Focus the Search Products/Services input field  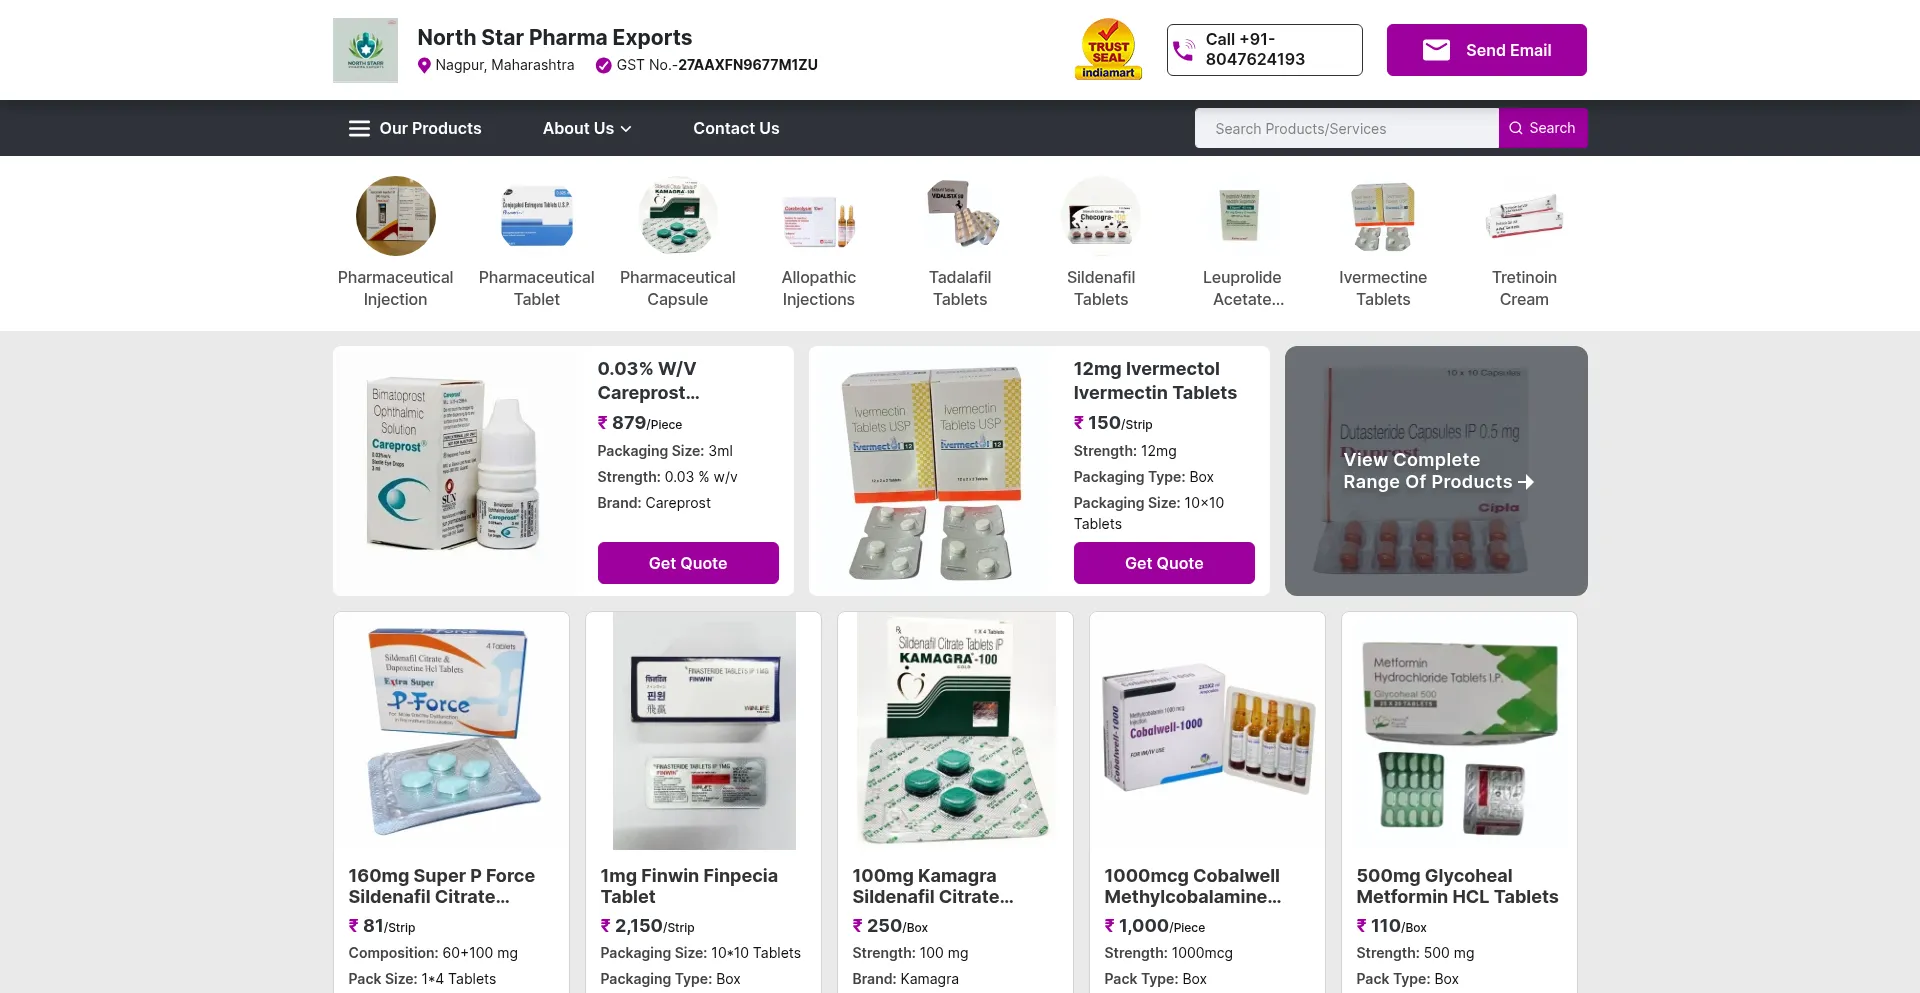coord(1346,128)
